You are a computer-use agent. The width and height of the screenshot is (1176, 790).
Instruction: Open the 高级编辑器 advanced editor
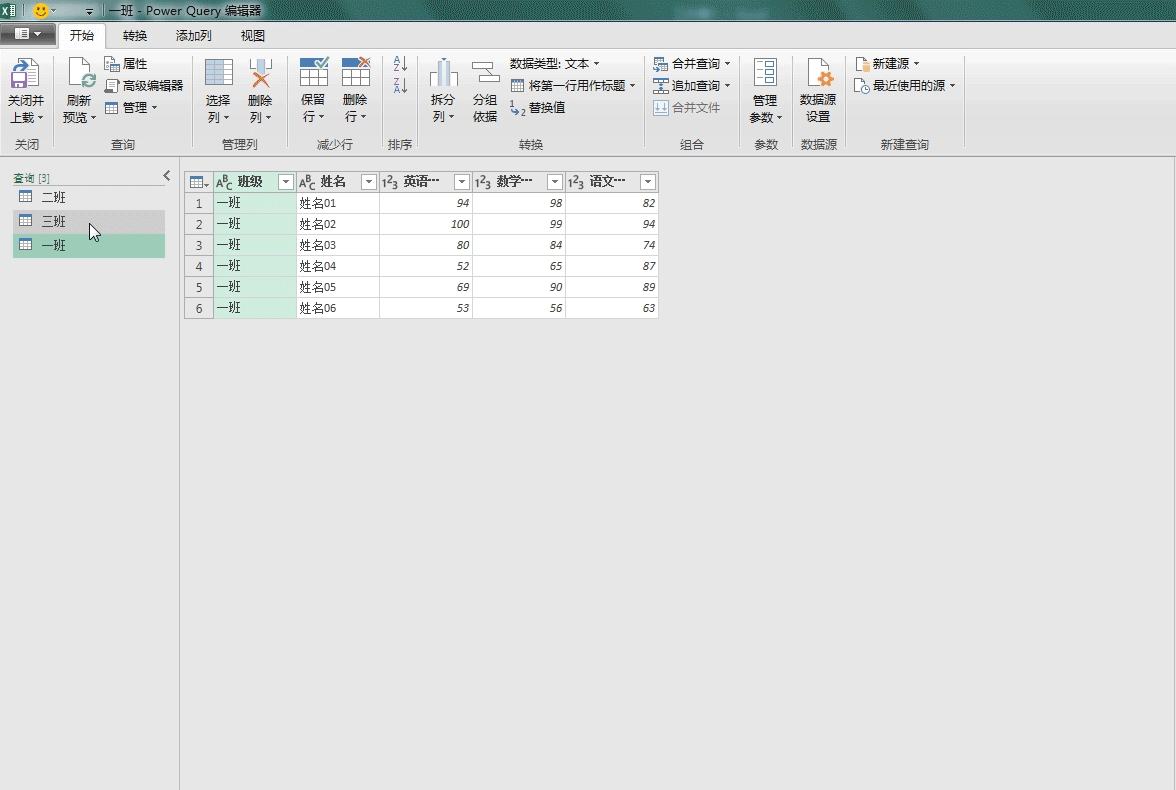click(144, 86)
